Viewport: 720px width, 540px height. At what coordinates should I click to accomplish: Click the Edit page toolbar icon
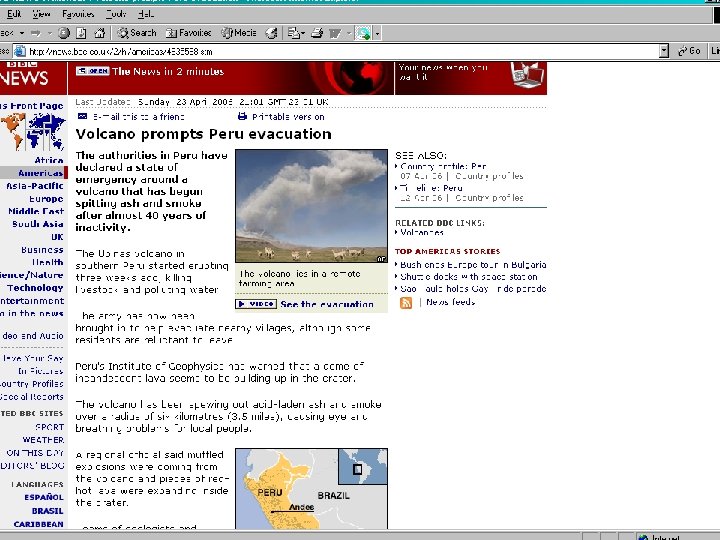[x=335, y=33]
